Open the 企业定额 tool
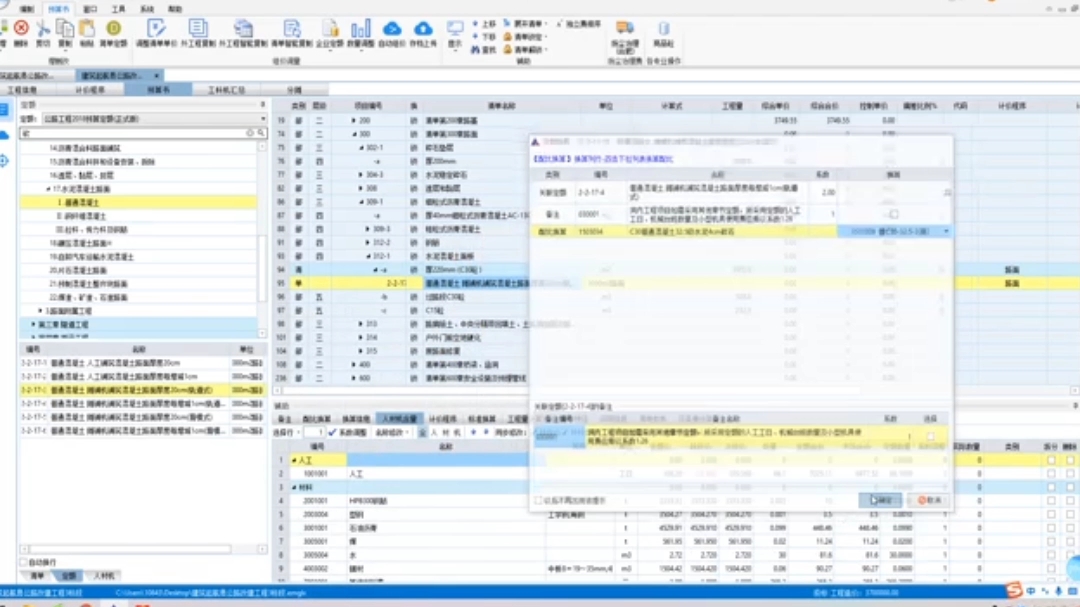This screenshot has height=607, width=1080. 330,32
